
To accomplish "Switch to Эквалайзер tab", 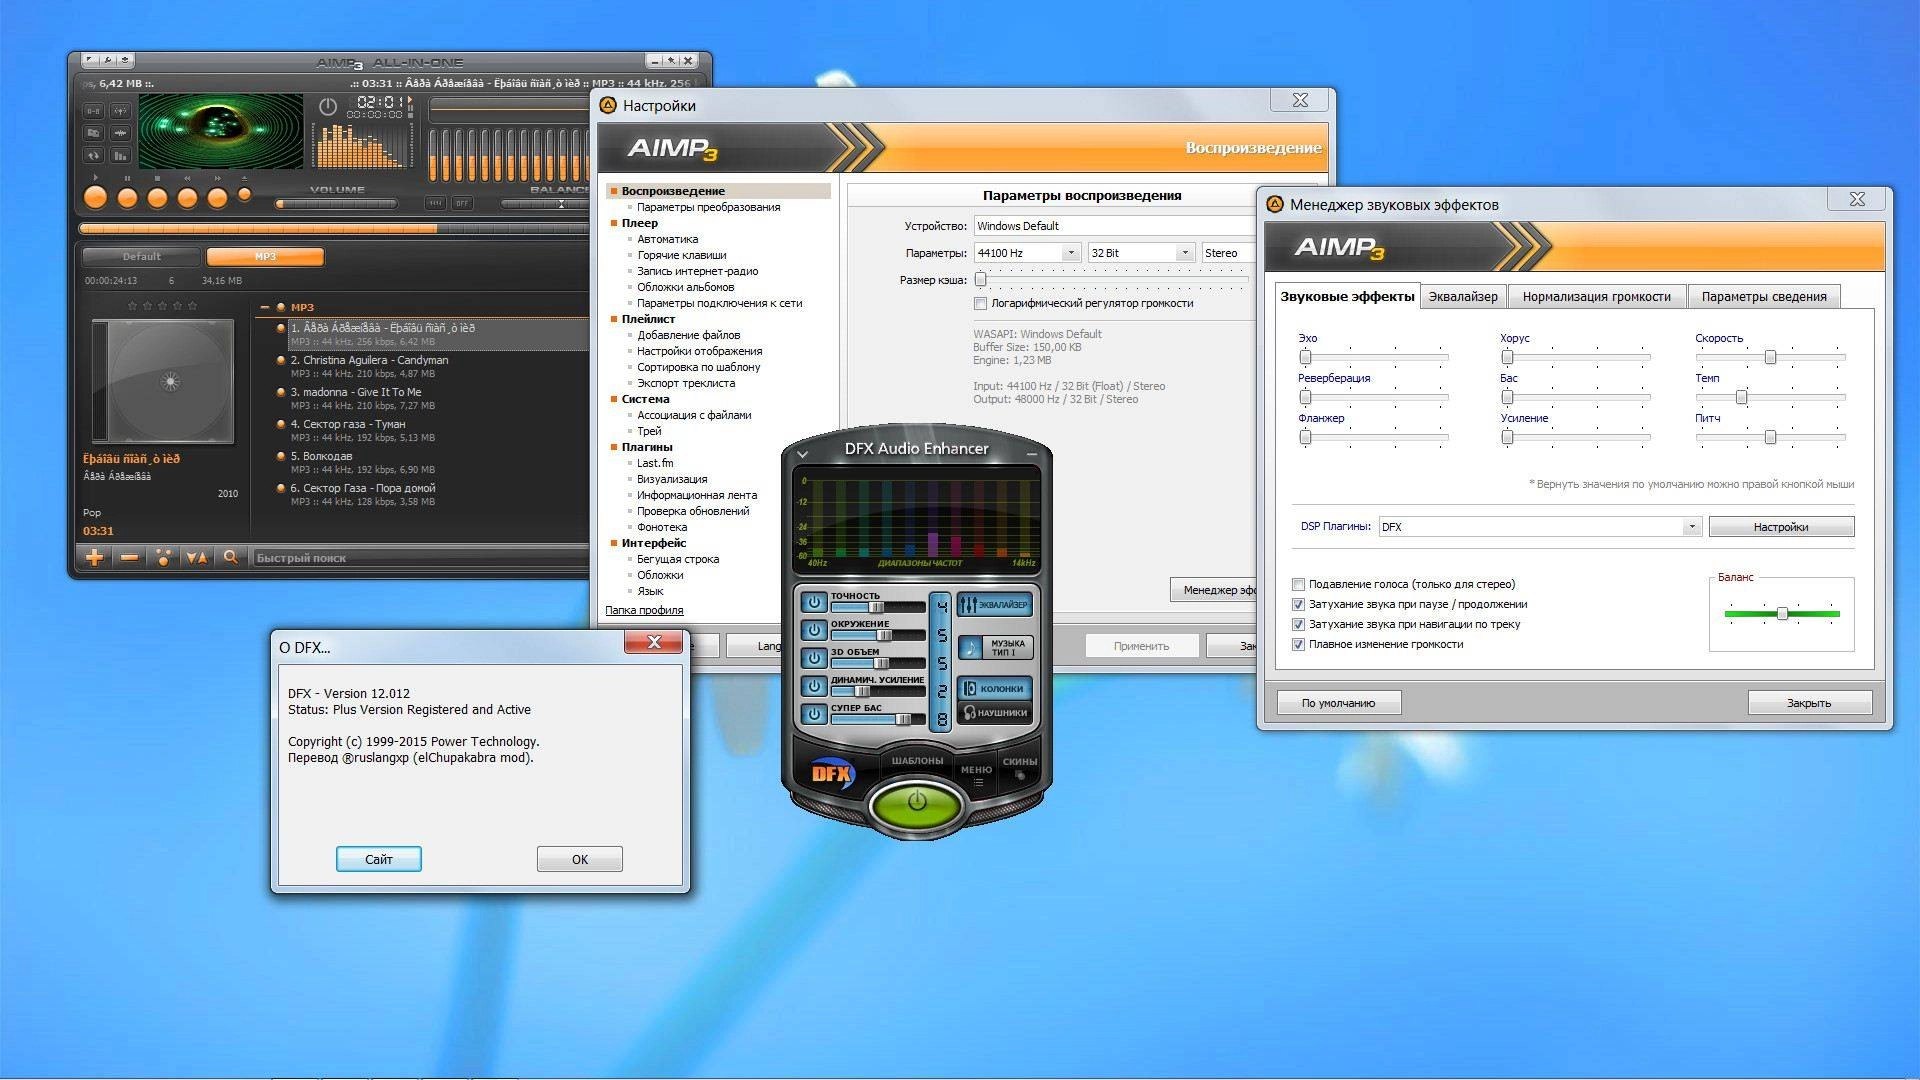I will pyautogui.click(x=1462, y=296).
